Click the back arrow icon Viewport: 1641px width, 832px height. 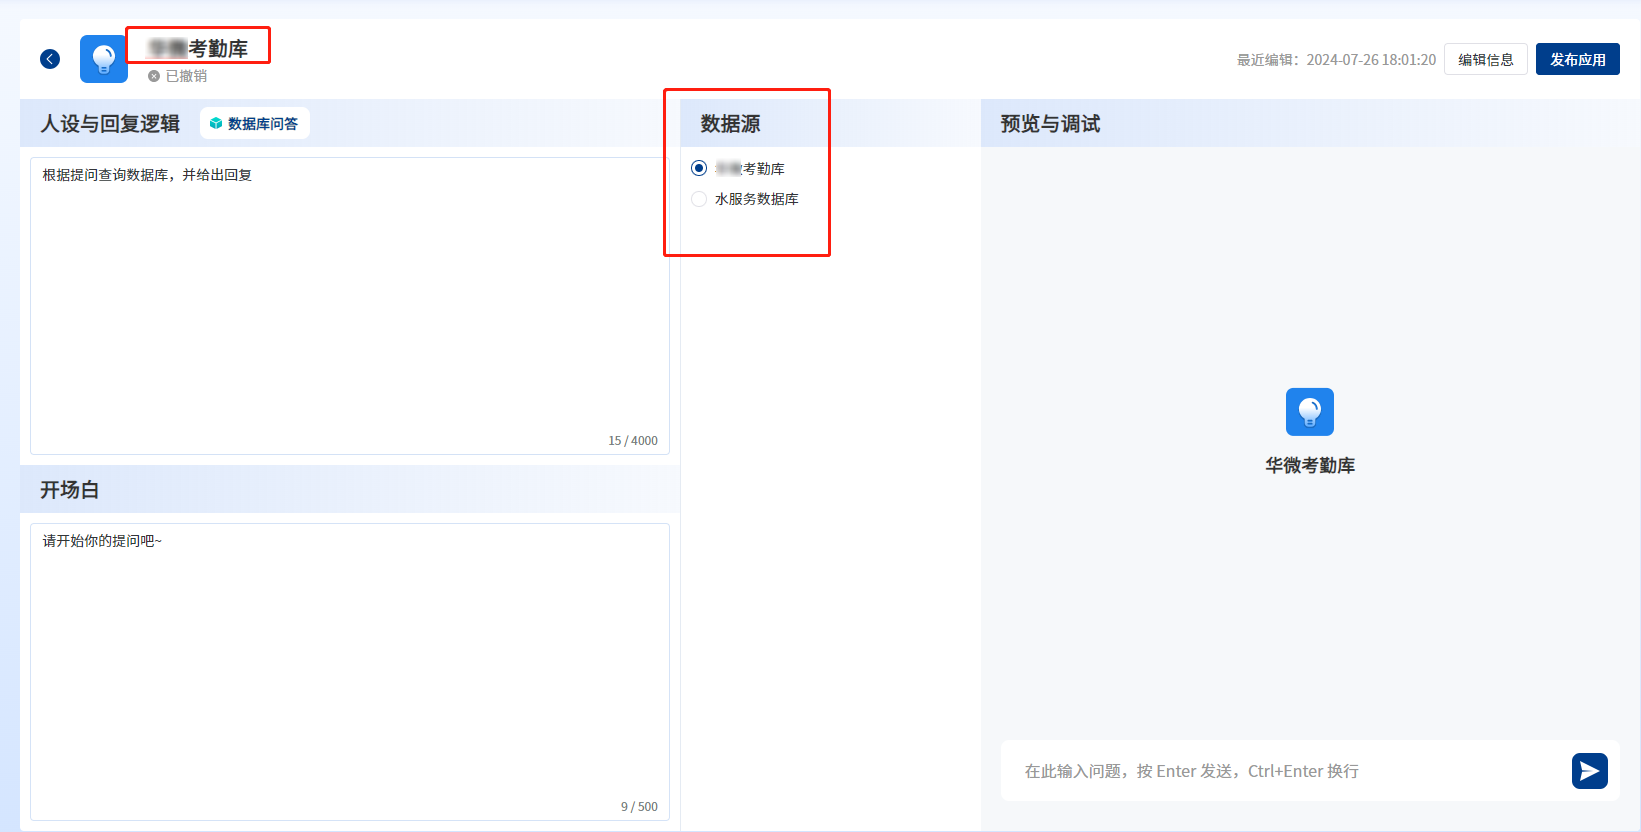tap(50, 59)
